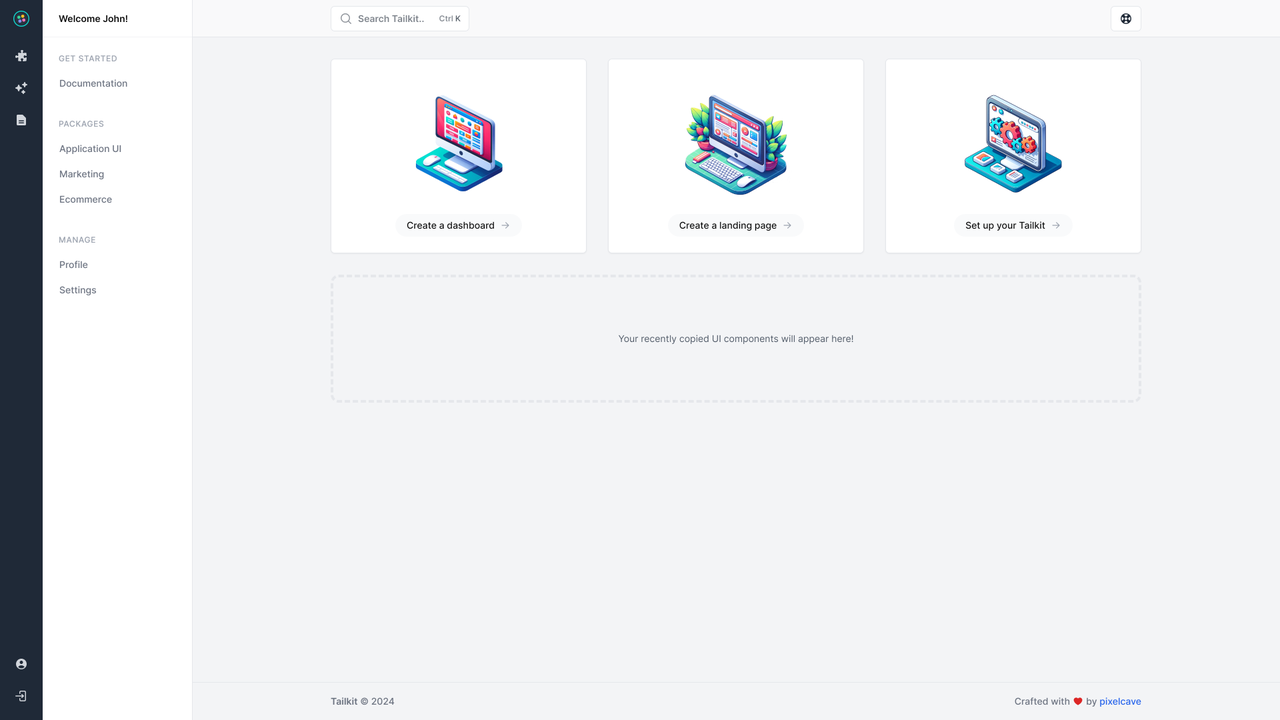
Task: Click the PACKAGES section label
Action: [x=81, y=124]
